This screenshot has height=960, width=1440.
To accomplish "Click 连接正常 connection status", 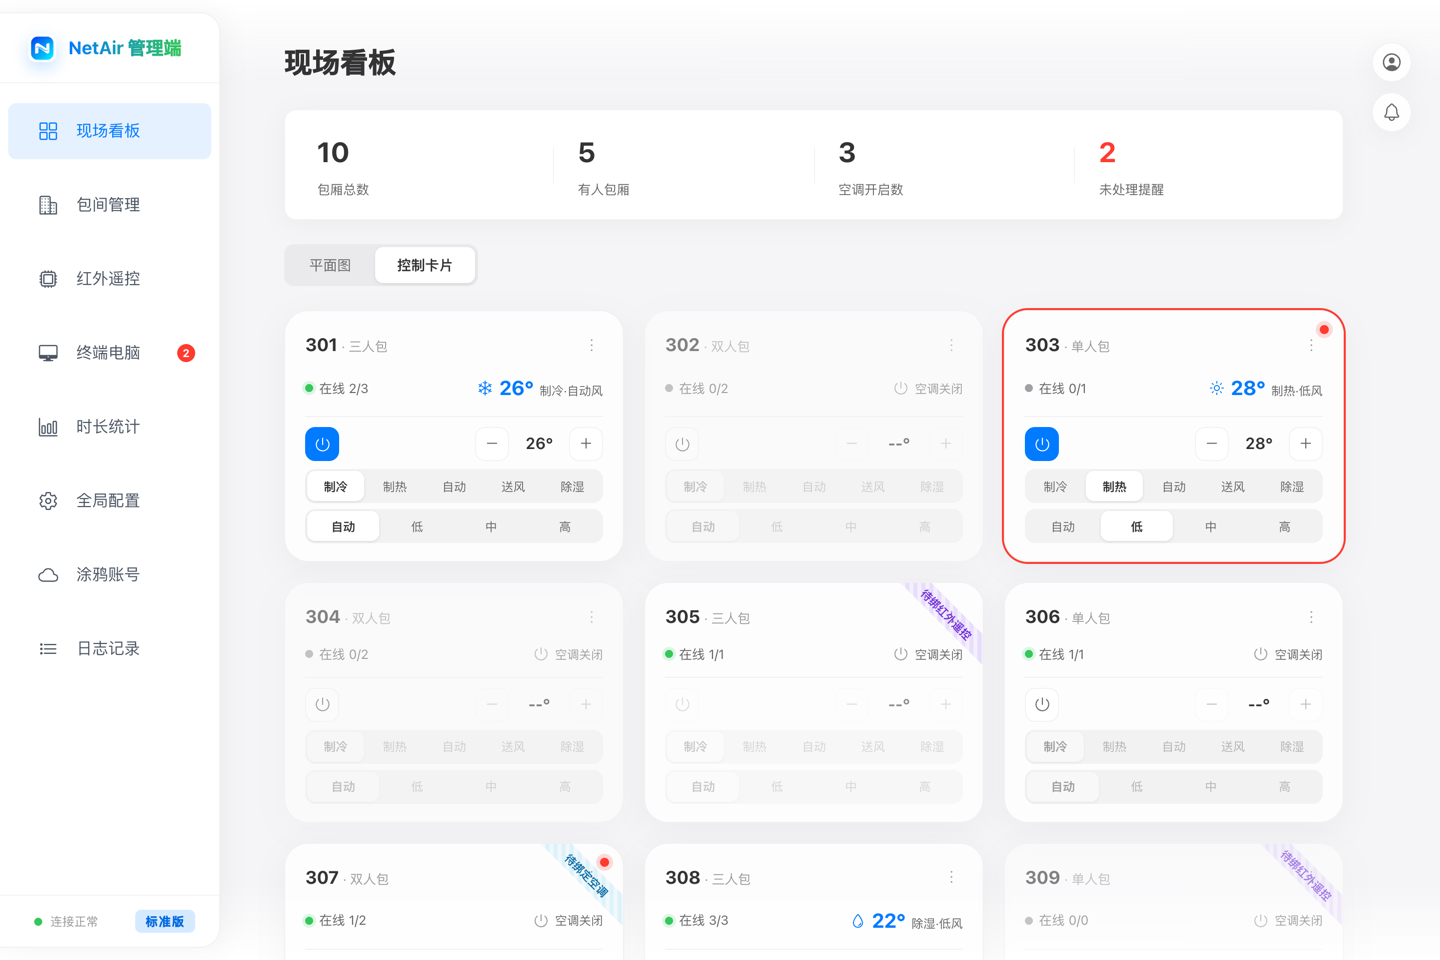I will [x=66, y=921].
